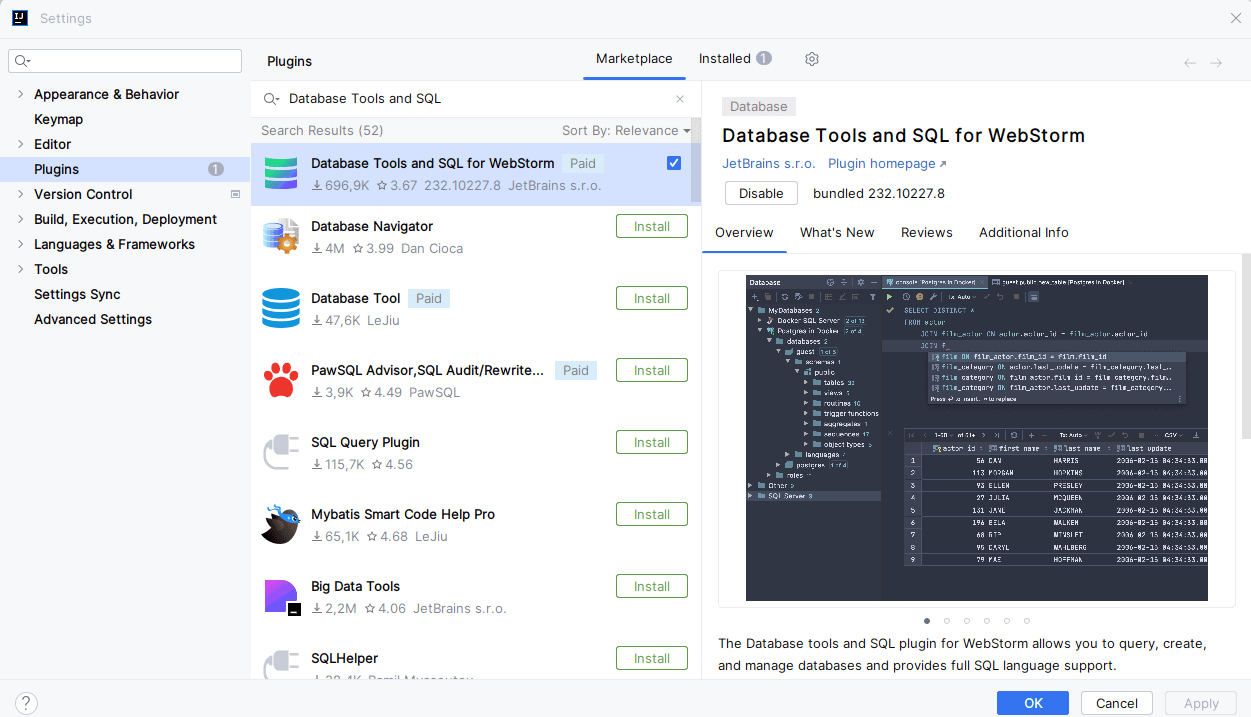
Task: Open the help question mark button
Action: pos(27,703)
